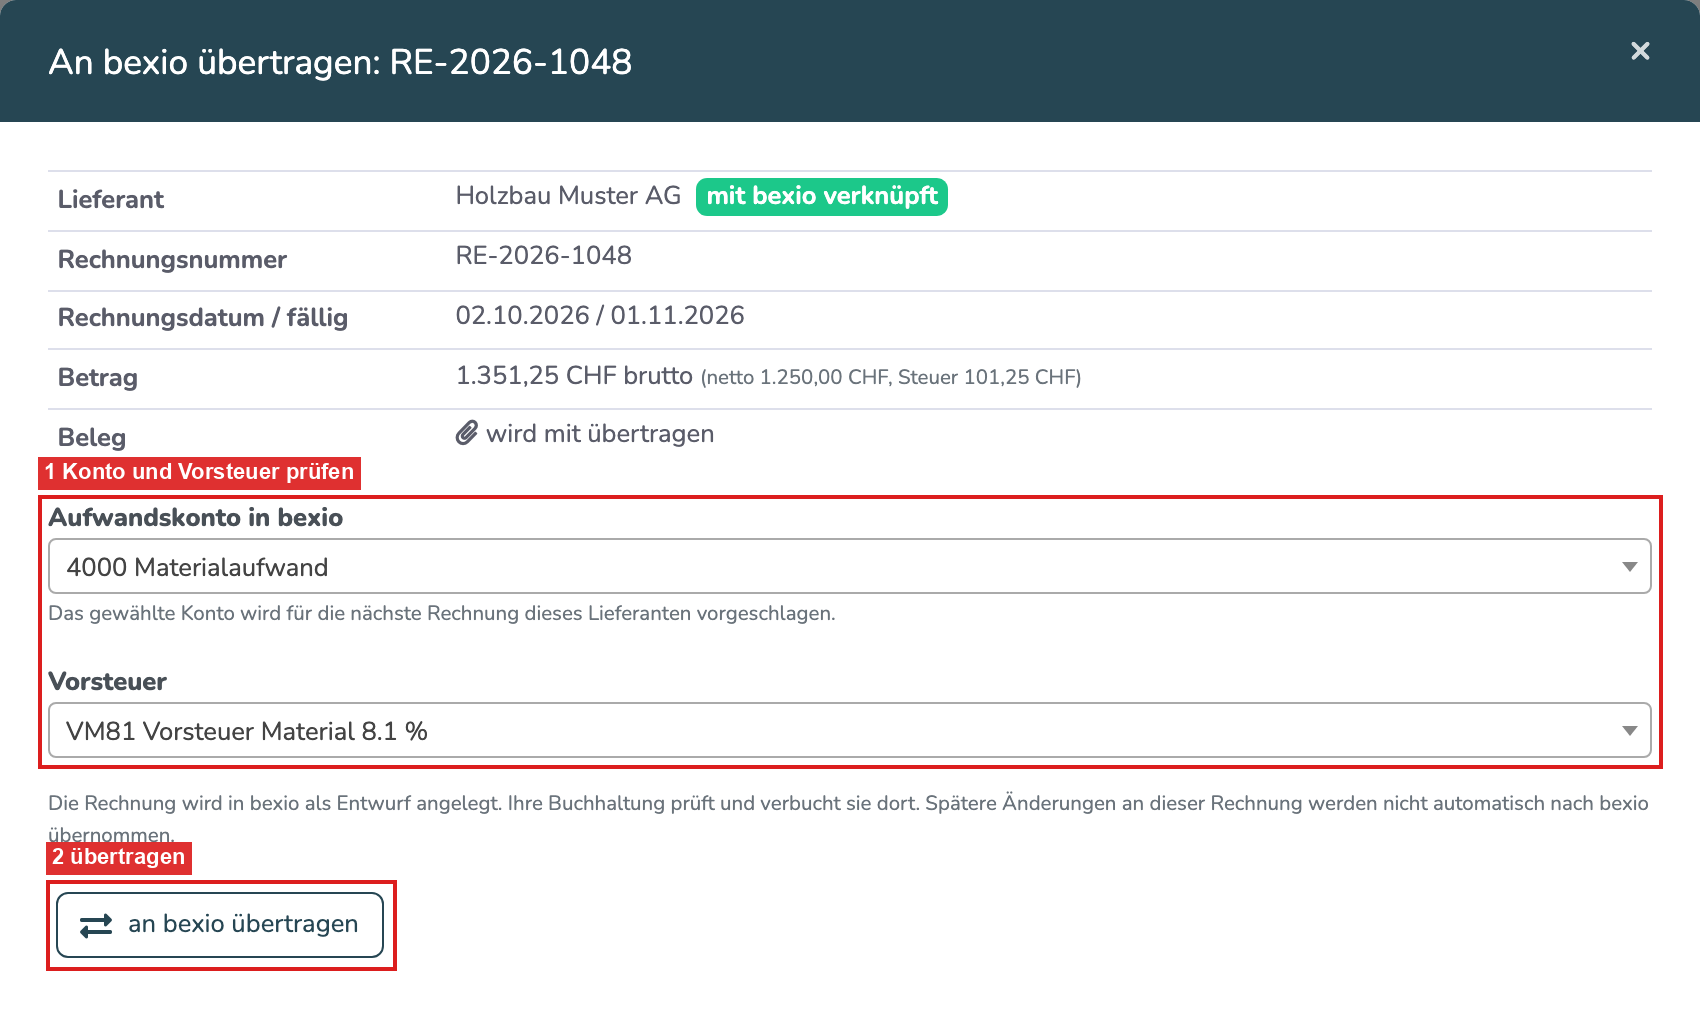Click supplier name 'Holzbau Muster AG'
The image size is (1700, 1010).
[568, 196]
